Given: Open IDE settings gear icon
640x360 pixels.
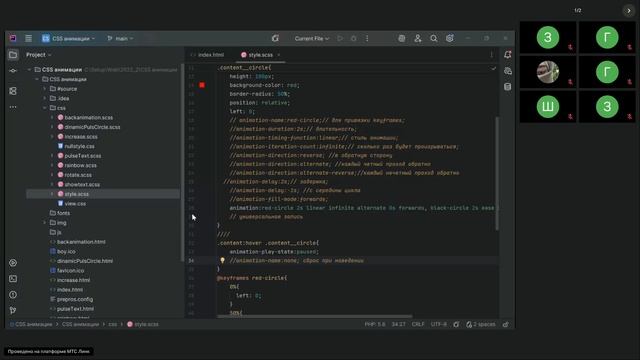Looking at the screenshot, I should (x=449, y=38).
